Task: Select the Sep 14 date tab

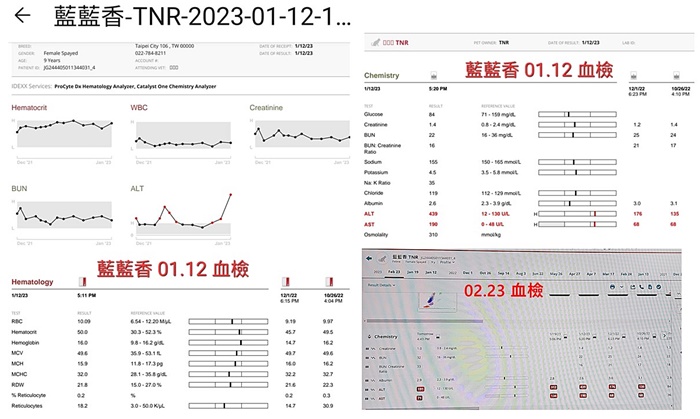Action: (504, 273)
